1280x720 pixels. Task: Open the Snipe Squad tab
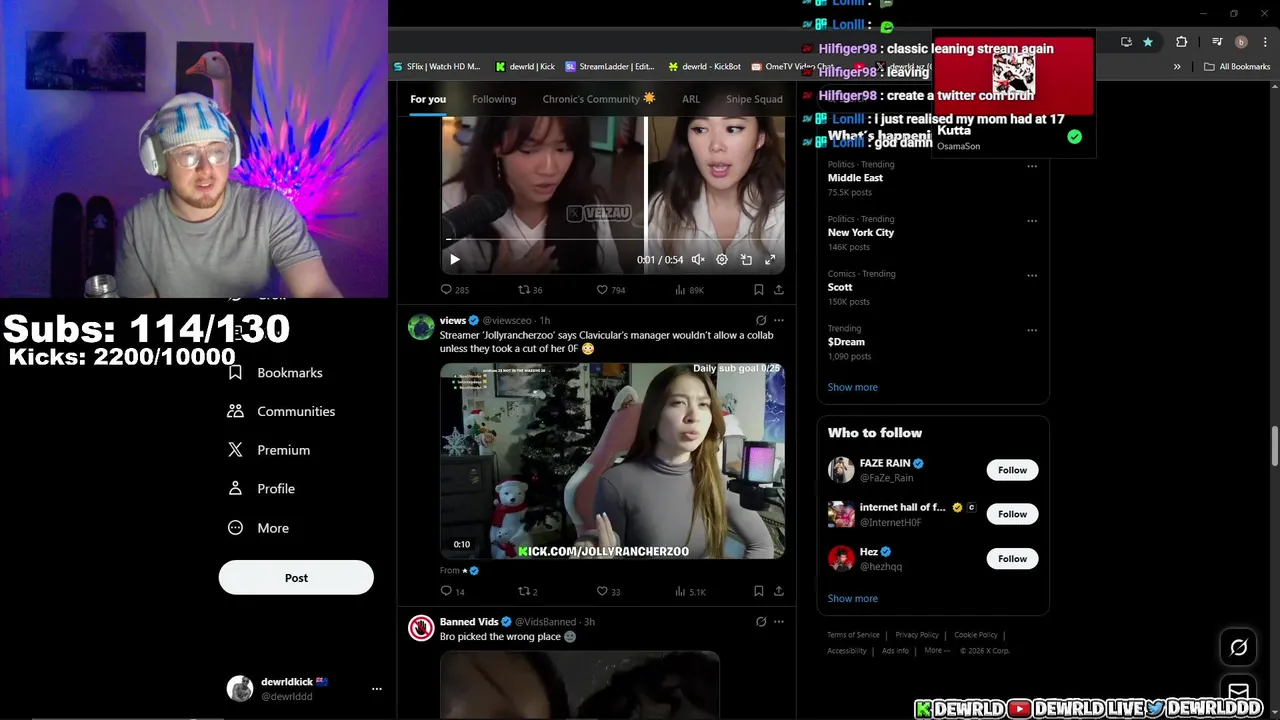[x=754, y=99]
